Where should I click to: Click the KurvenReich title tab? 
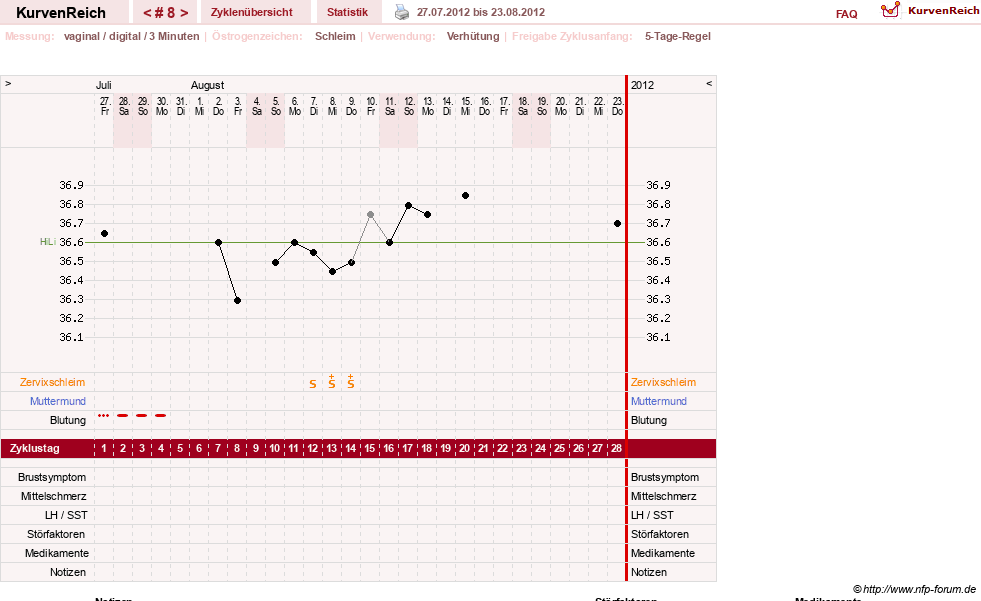61,13
